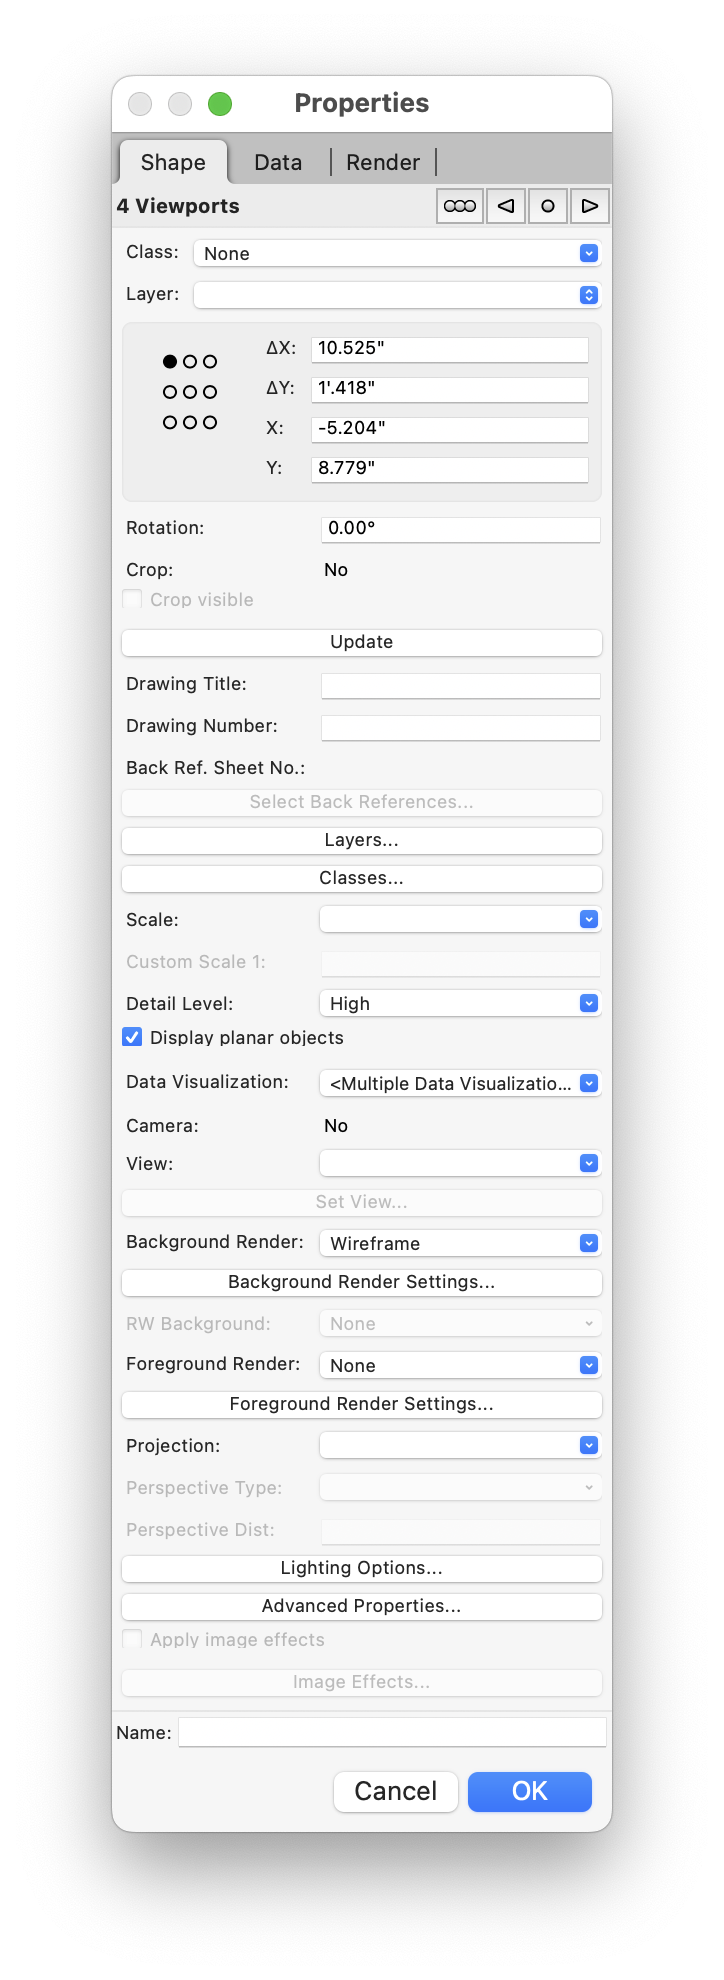Image resolution: width=724 pixels, height=1980 pixels.
Task: Click the multiple edit mode icon
Action: click(x=460, y=206)
